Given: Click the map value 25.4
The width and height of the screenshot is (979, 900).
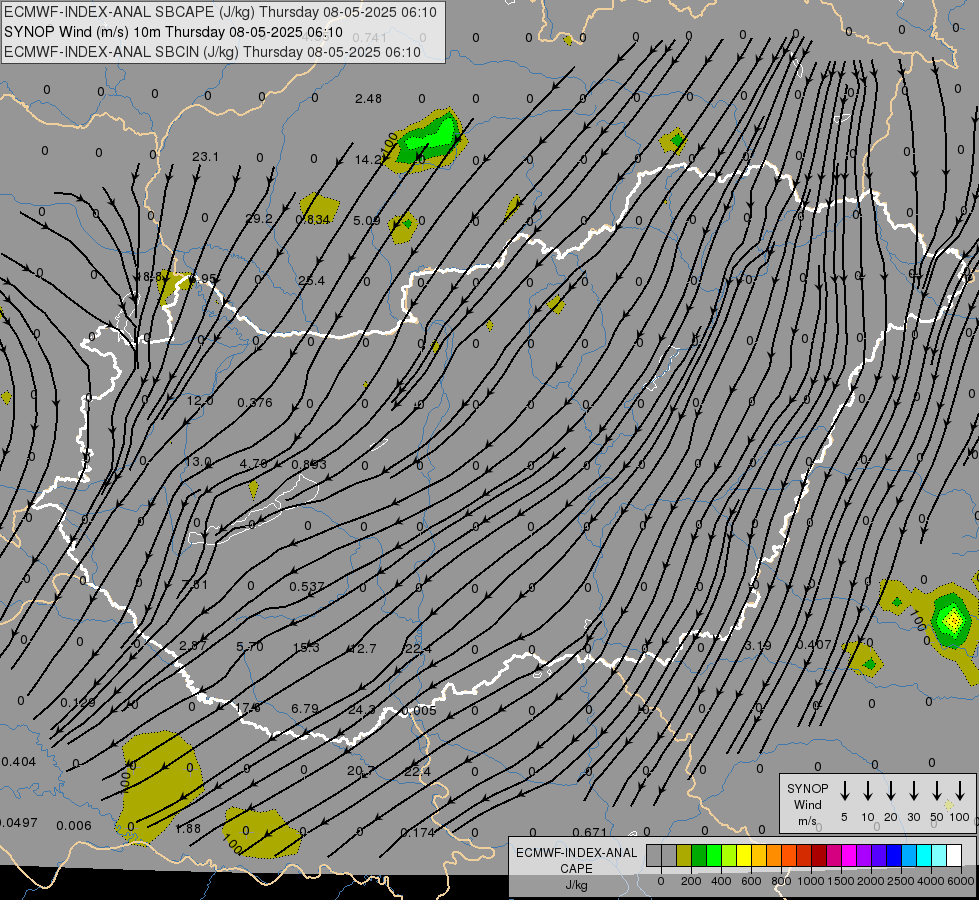Looking at the screenshot, I should [x=312, y=280].
